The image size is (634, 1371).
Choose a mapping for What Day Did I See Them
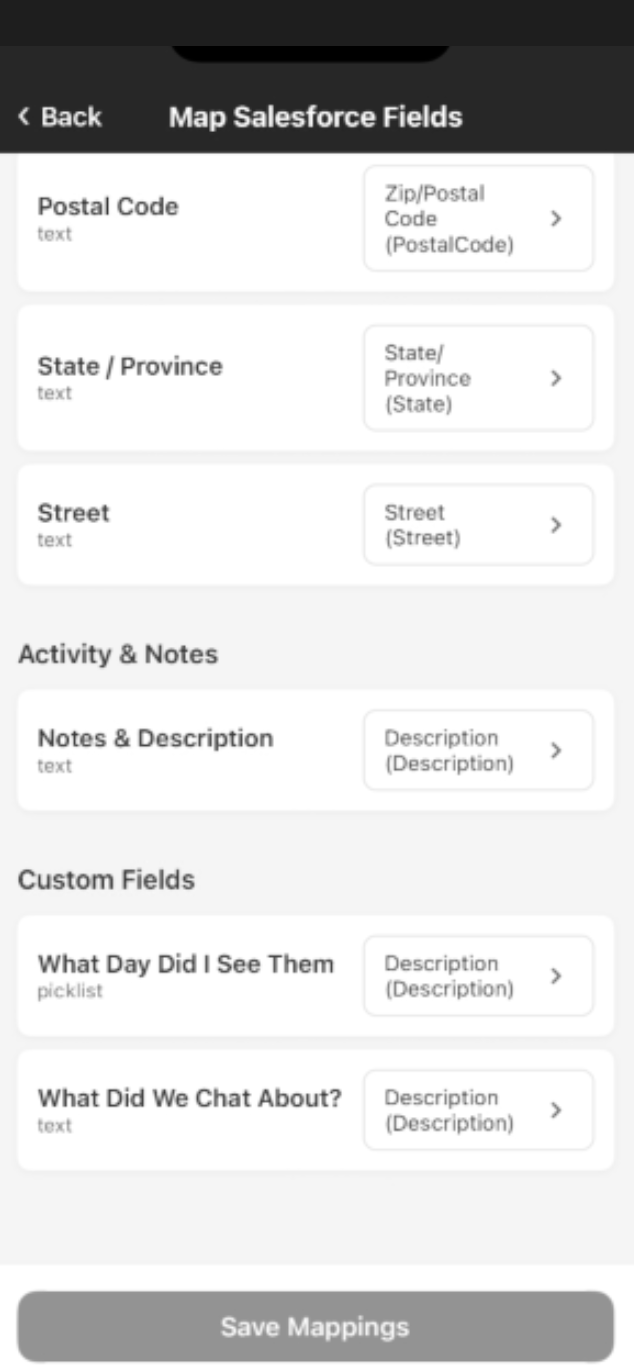[x=477, y=976]
